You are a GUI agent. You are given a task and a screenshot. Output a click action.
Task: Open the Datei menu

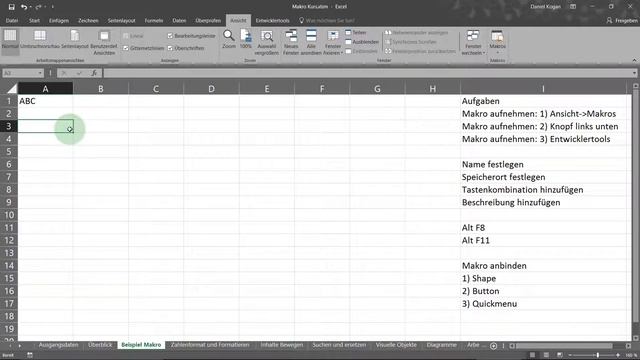click(x=12, y=20)
